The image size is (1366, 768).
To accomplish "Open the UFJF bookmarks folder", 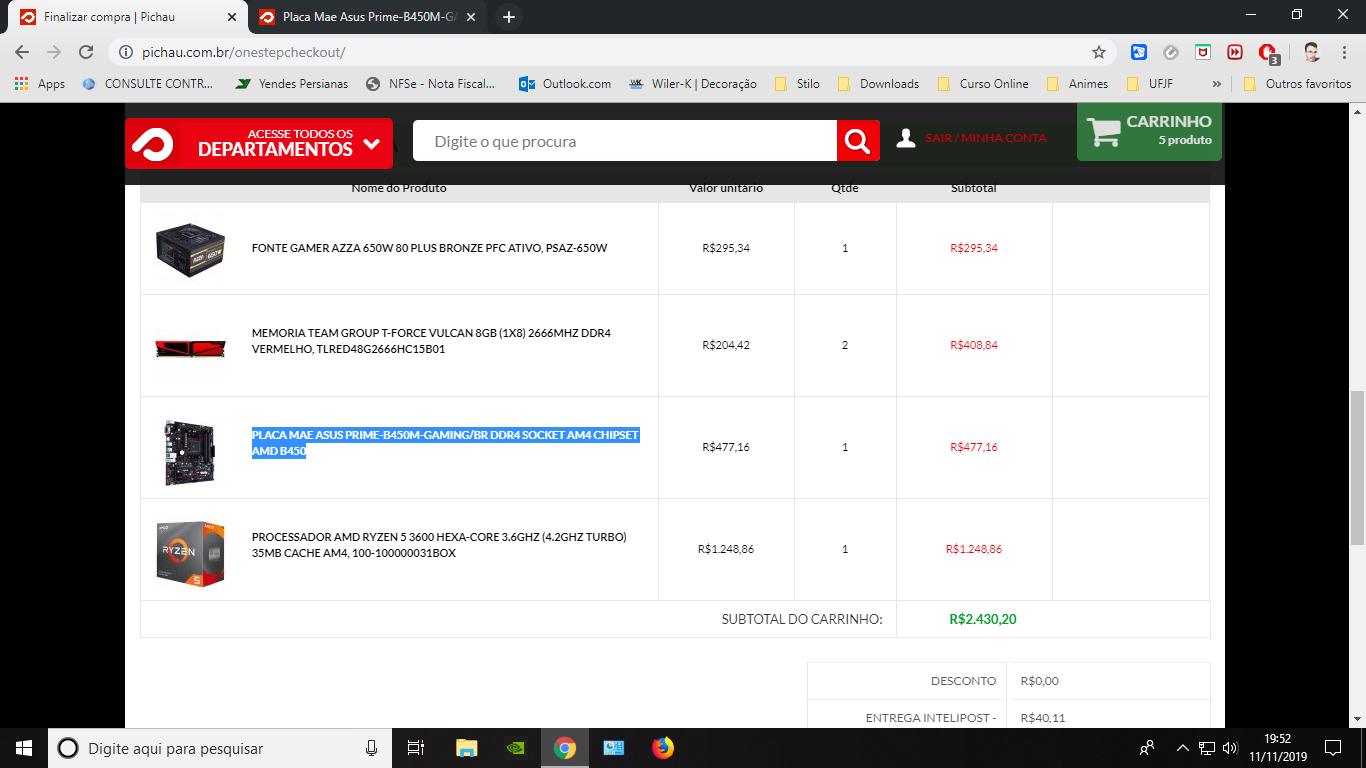I will click(1149, 84).
